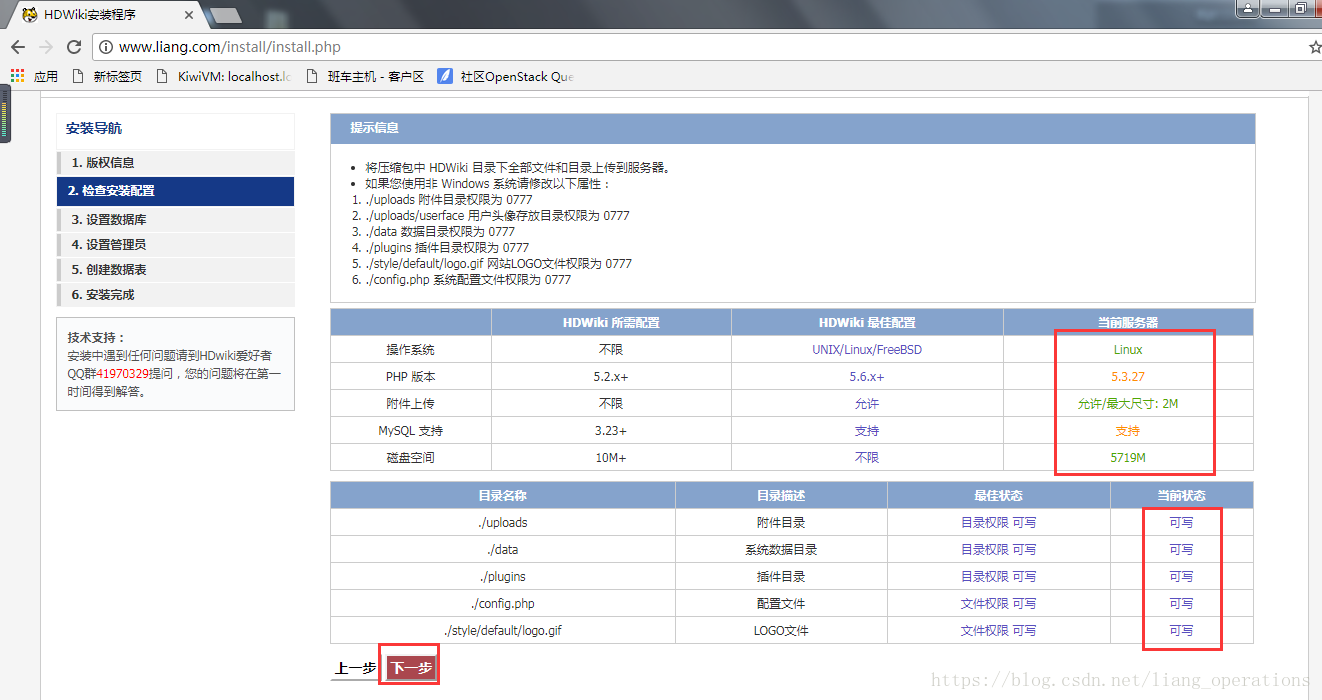Click the Linux current server value
This screenshot has height=700, width=1322.
(1128, 350)
